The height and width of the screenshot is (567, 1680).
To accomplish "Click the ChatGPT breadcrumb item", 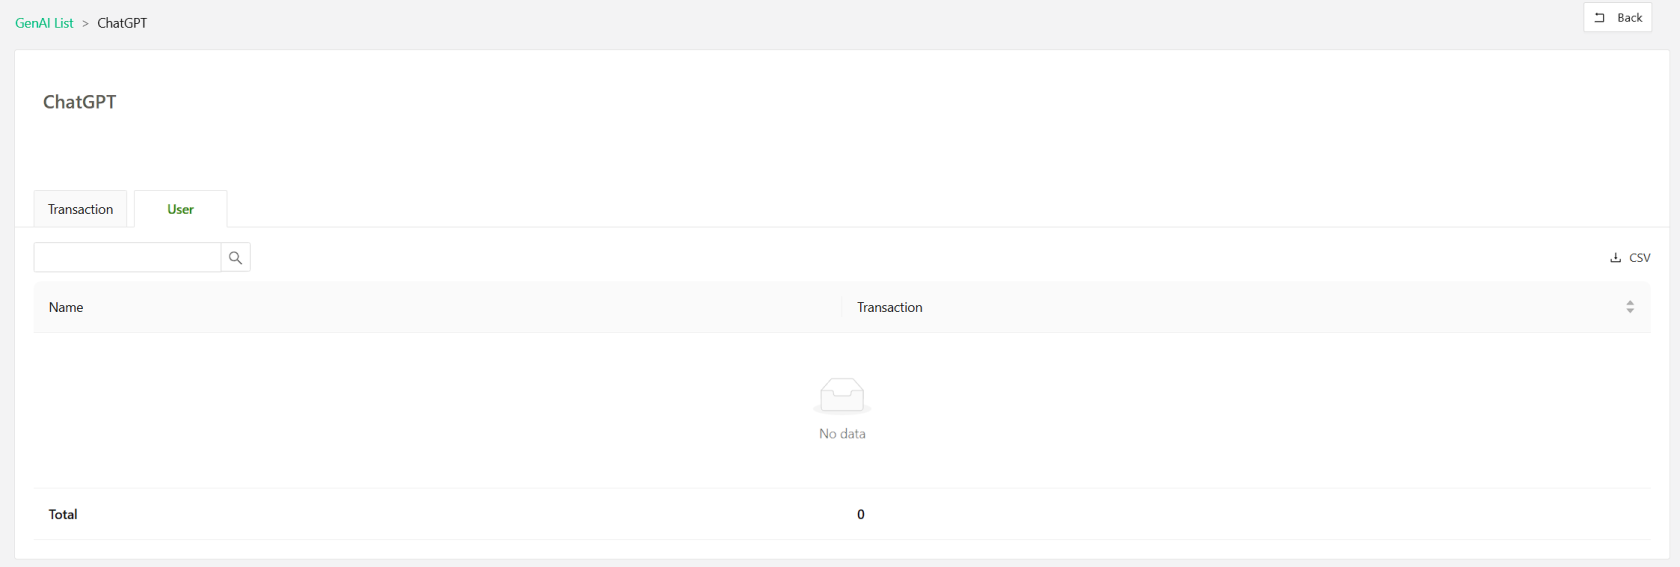I will [122, 23].
